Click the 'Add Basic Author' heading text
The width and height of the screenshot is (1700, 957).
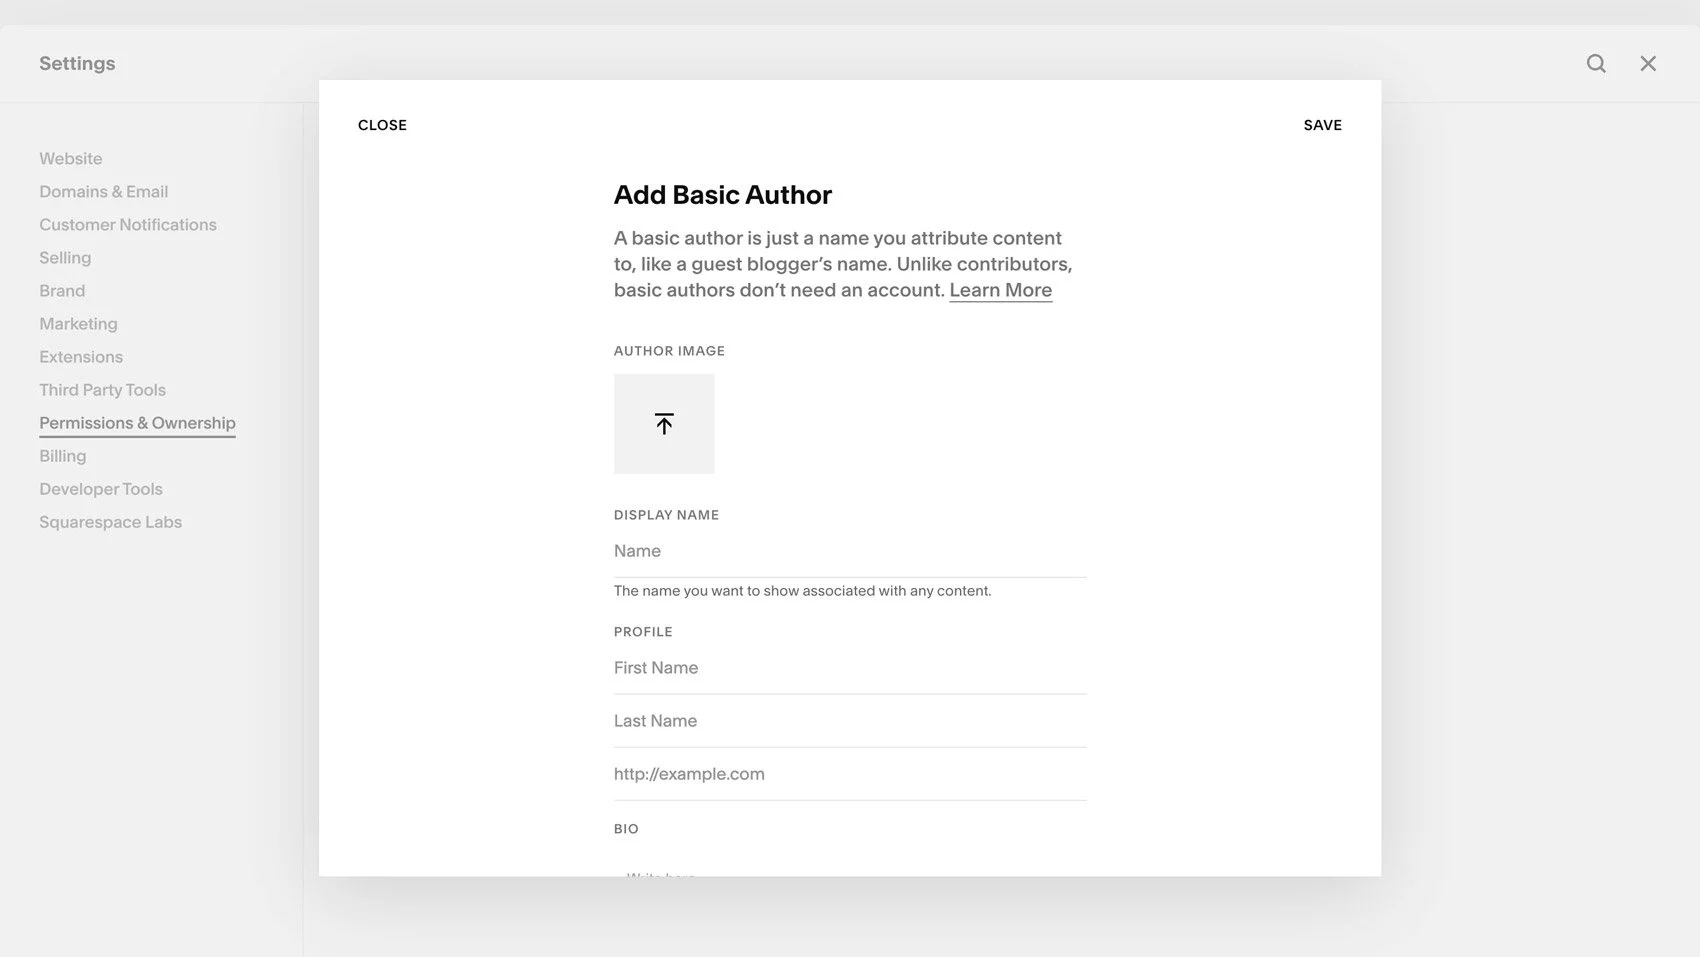[723, 195]
